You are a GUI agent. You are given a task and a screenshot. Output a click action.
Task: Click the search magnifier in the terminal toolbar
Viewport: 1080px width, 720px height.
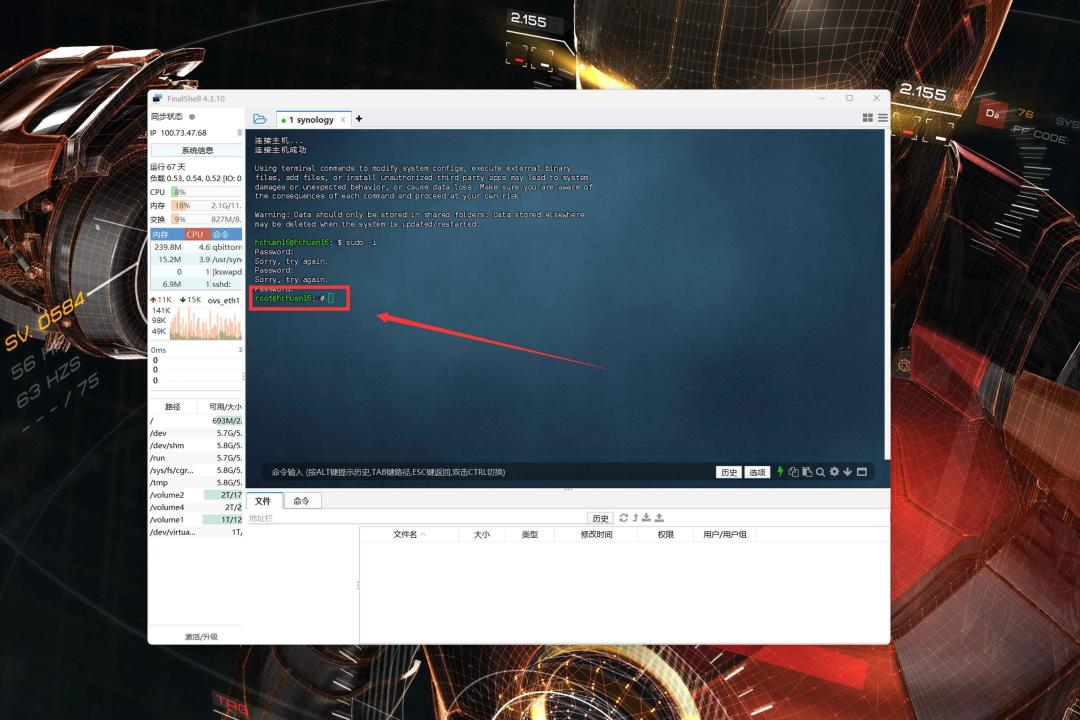pos(821,472)
